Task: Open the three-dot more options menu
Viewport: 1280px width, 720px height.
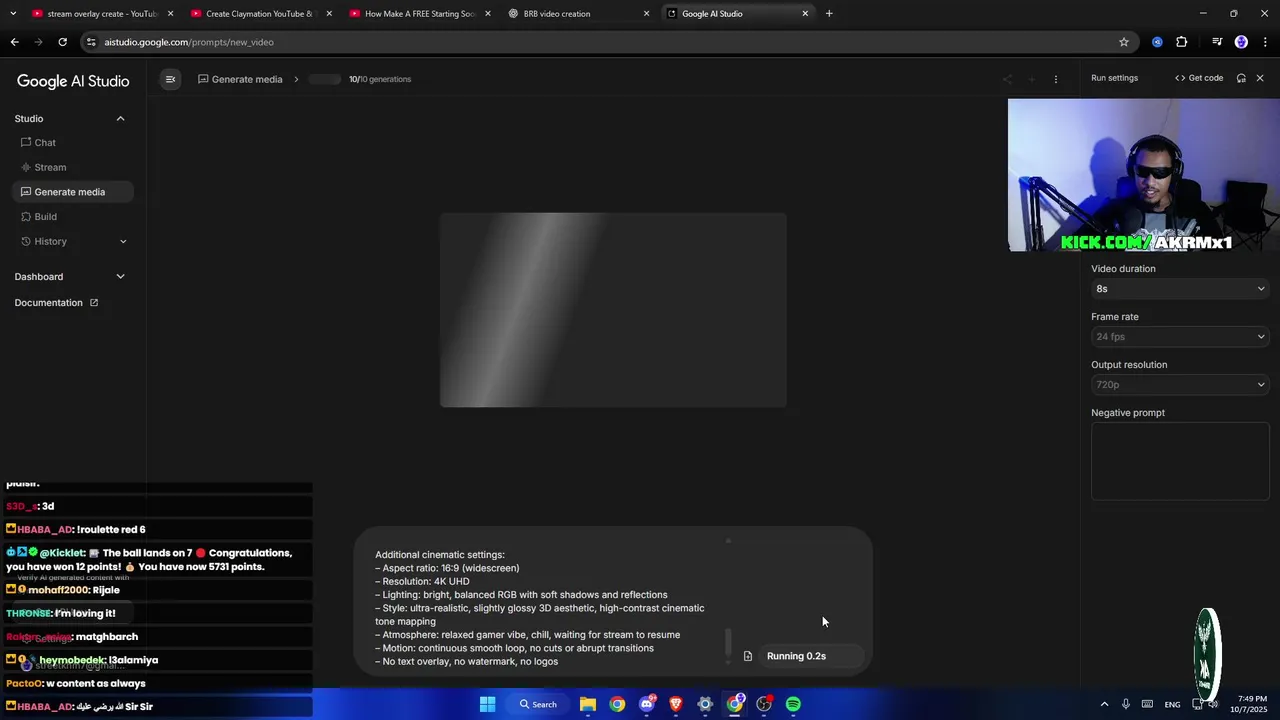Action: (1056, 79)
